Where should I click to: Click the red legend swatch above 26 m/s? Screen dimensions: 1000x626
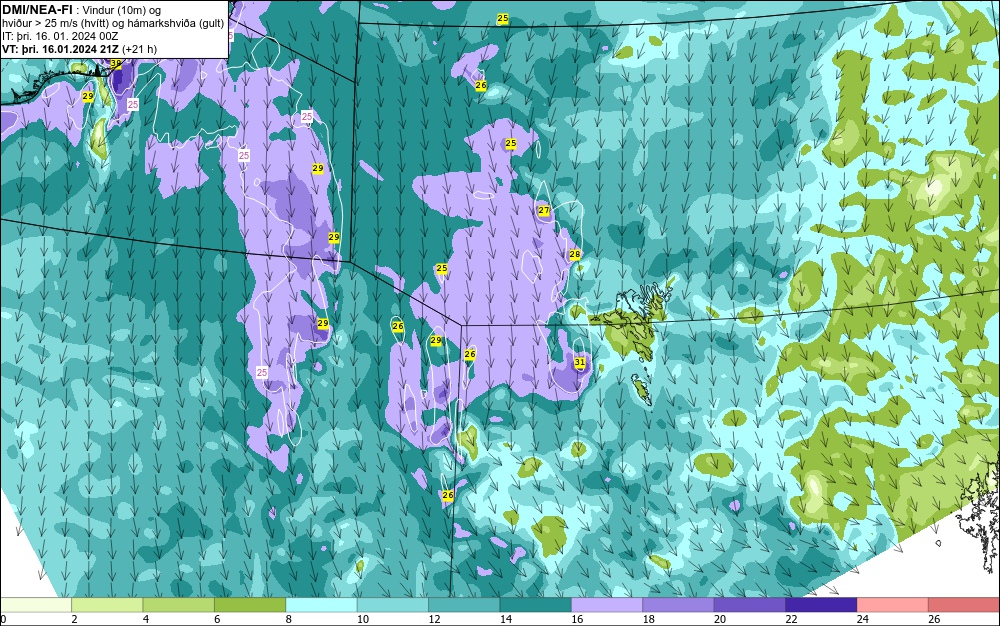[x=964, y=605]
